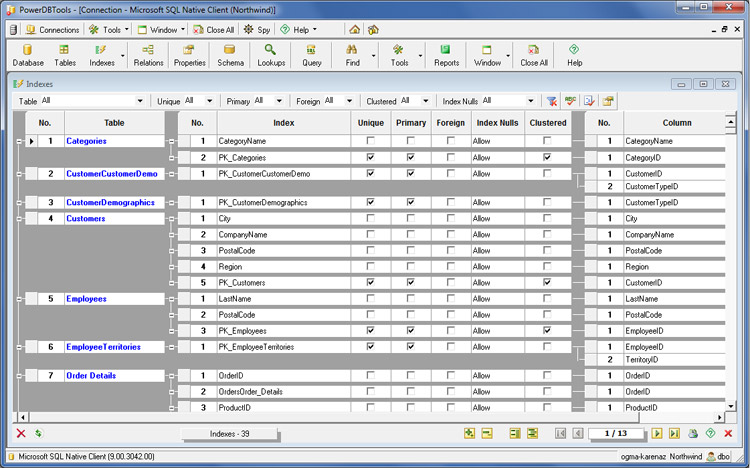The height and width of the screenshot is (468, 750).
Task: Toggle Primary checkbox for PK_Employees row
Action: click(x=411, y=331)
